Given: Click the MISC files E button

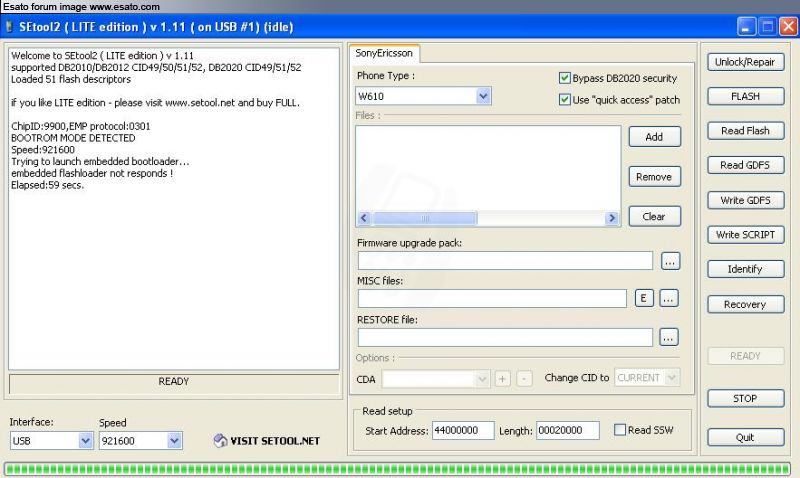Looking at the screenshot, I should coord(644,298).
